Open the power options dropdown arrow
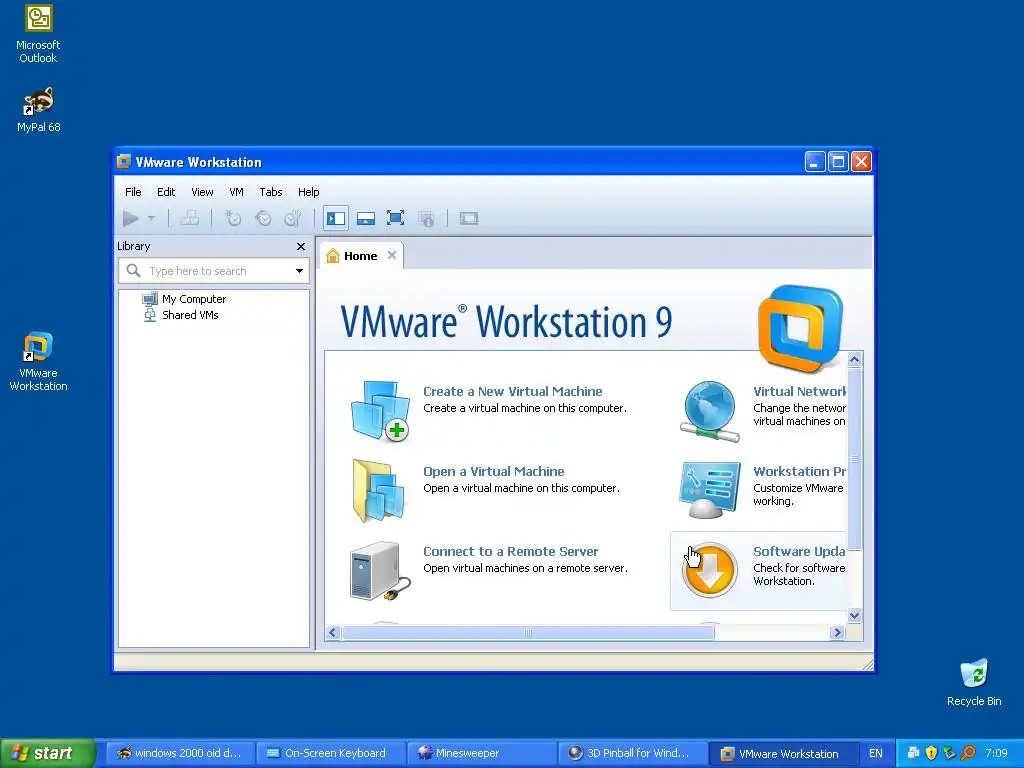 coord(152,218)
